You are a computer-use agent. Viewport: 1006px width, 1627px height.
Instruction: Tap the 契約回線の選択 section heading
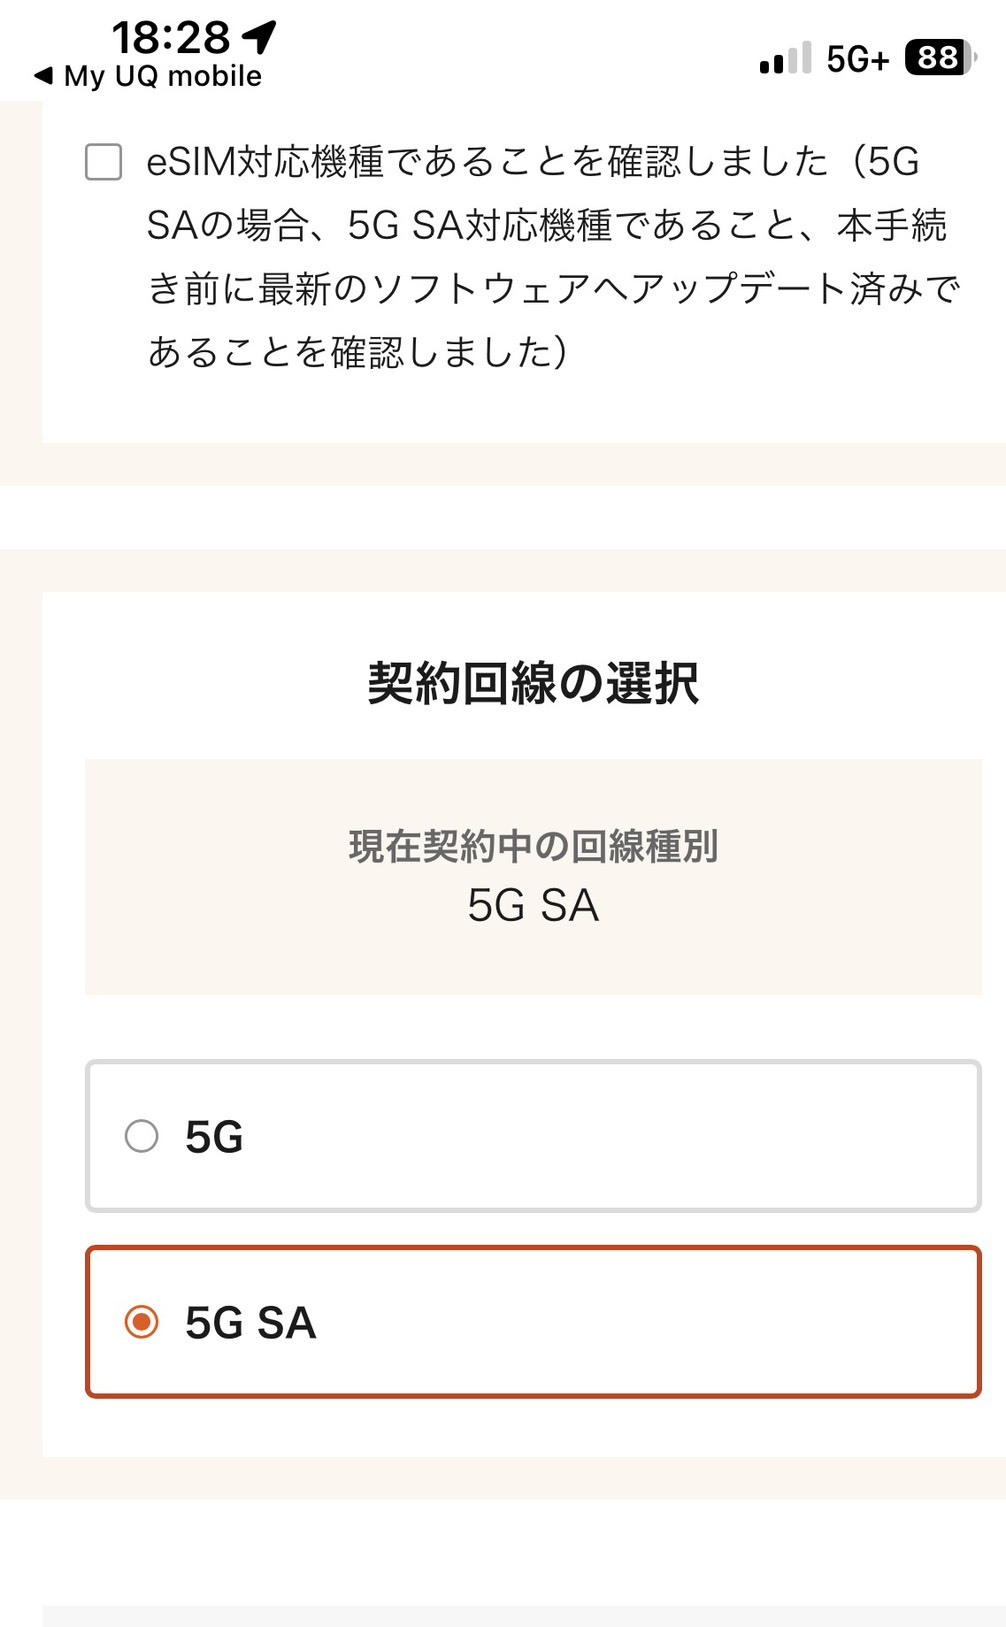pos(533,684)
